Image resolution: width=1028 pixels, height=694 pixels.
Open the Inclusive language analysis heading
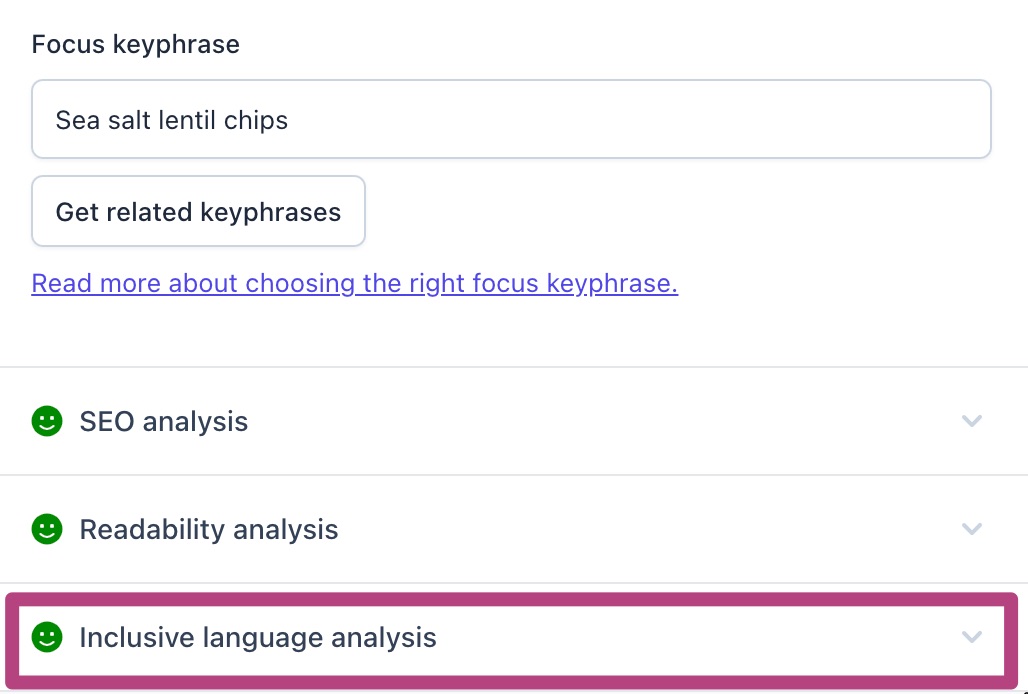pos(258,638)
